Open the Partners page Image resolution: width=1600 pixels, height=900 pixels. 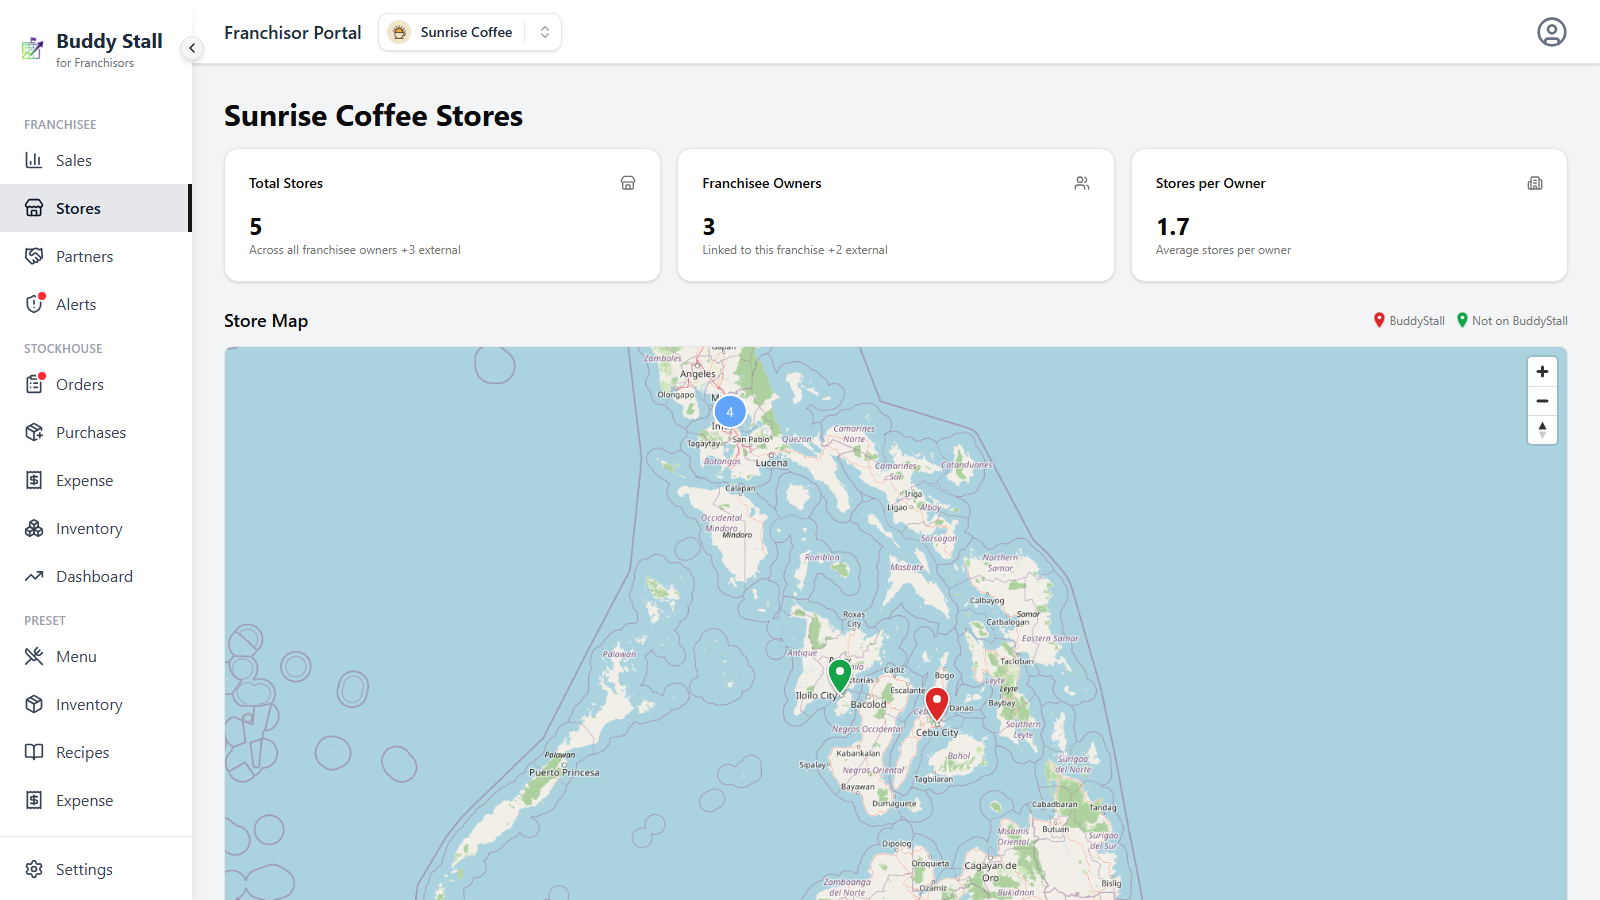pyautogui.click(x=96, y=256)
